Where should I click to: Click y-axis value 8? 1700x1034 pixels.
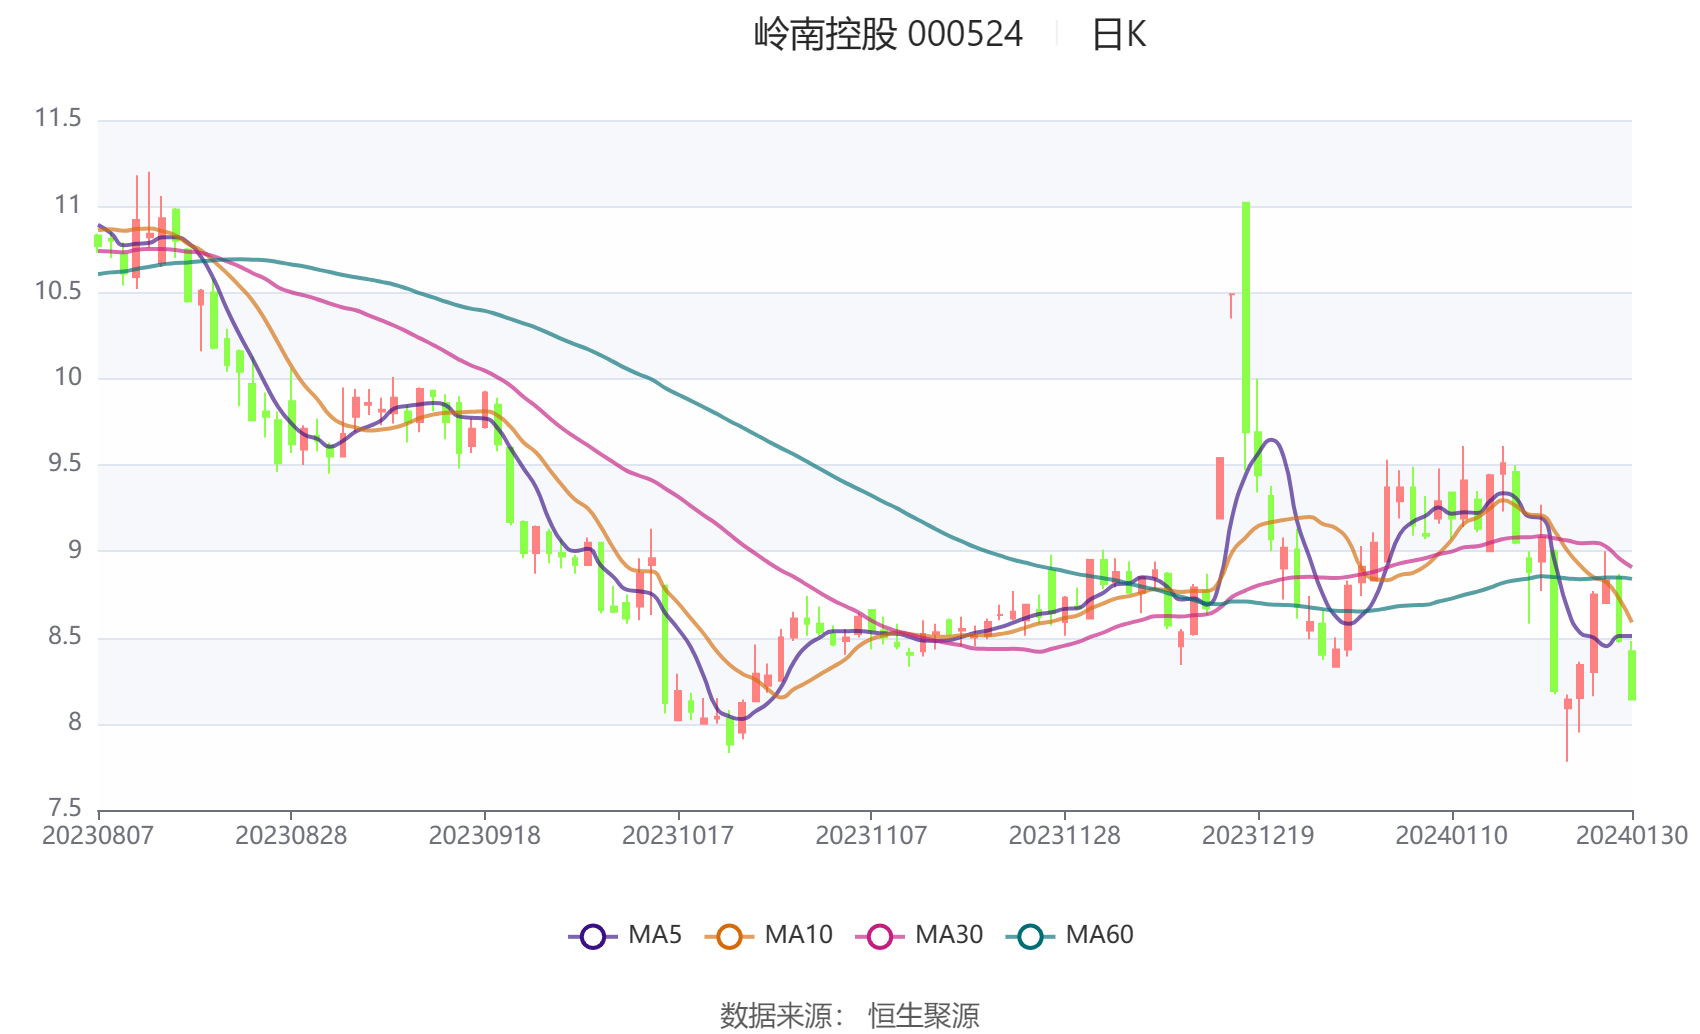pos(74,722)
